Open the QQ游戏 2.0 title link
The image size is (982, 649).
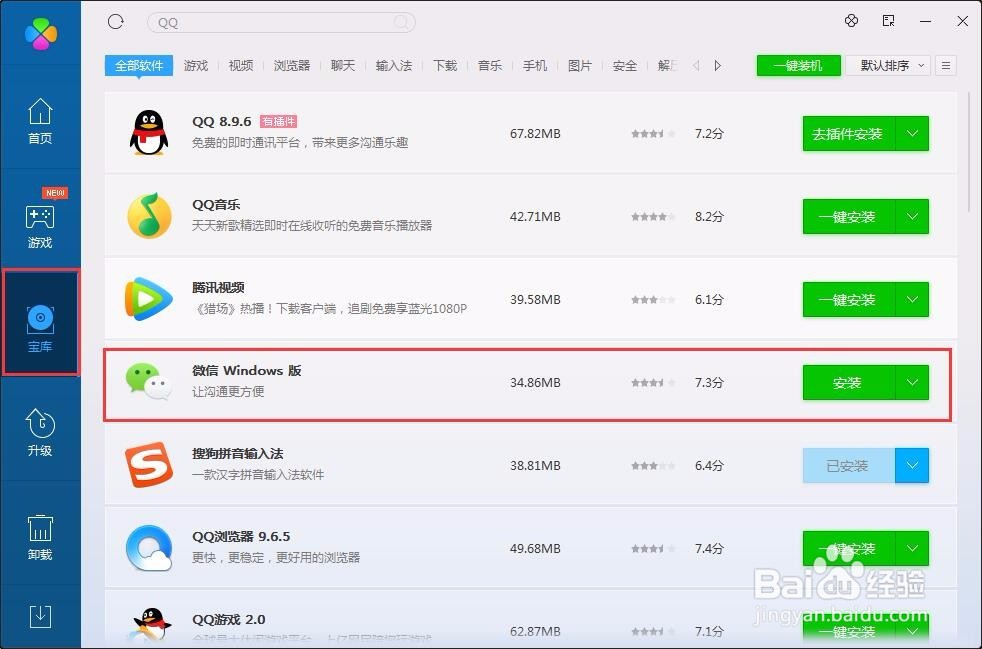(229, 619)
